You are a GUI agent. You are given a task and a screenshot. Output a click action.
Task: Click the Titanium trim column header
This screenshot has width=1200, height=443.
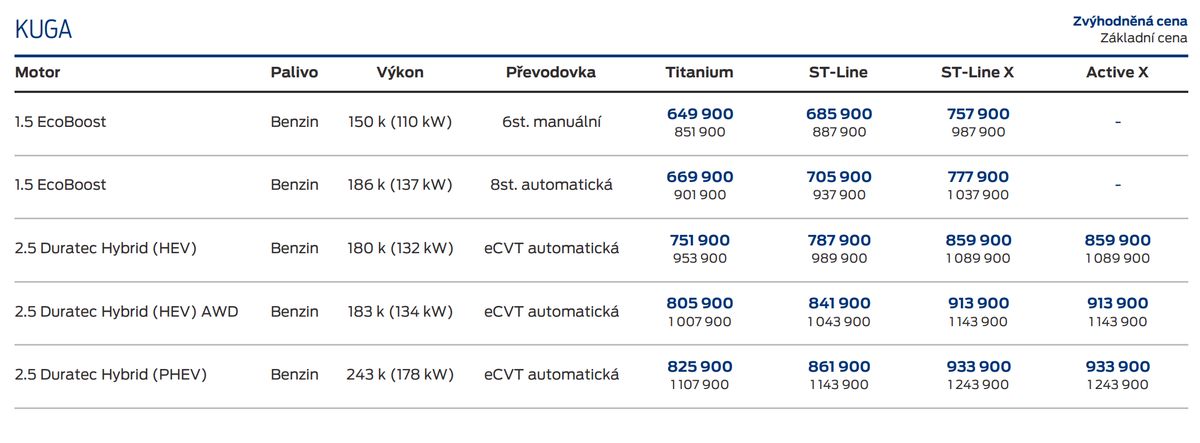[x=699, y=73]
